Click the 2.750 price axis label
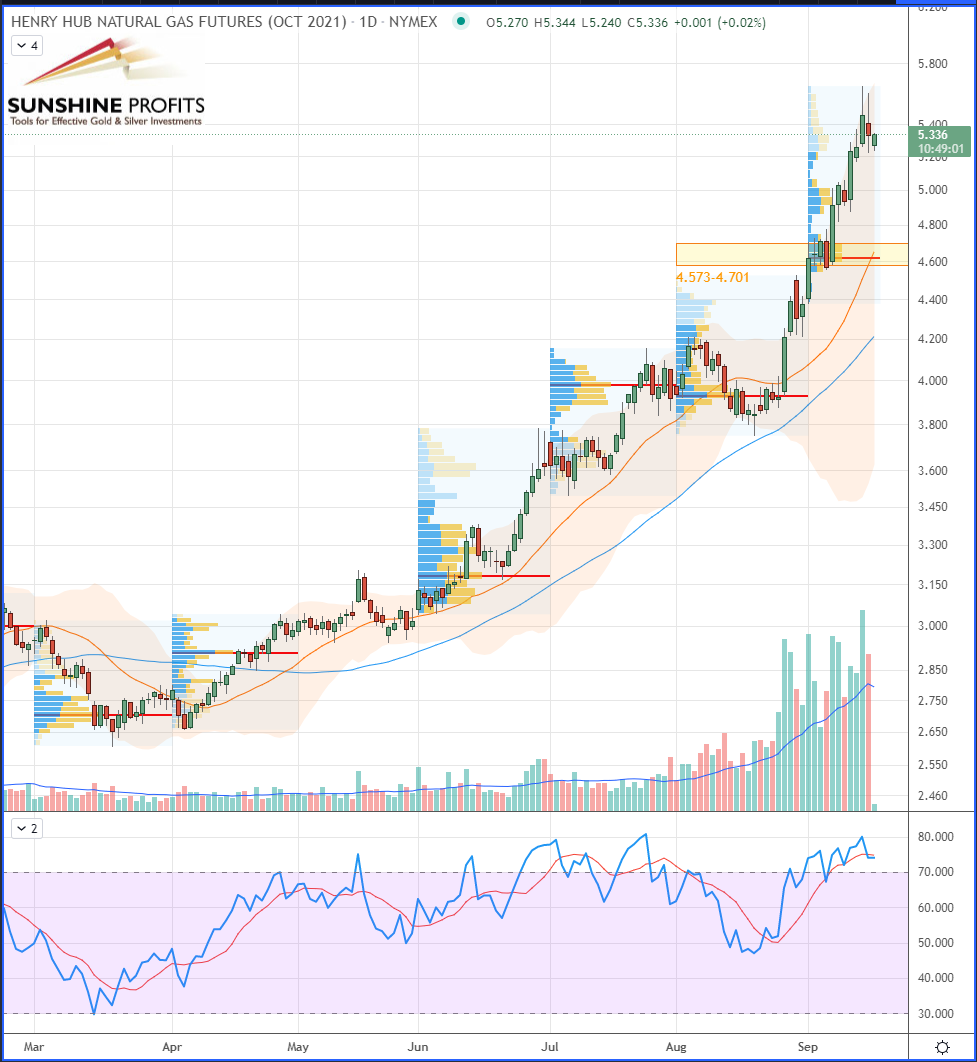This screenshot has height=1062, width=977. [x=932, y=701]
